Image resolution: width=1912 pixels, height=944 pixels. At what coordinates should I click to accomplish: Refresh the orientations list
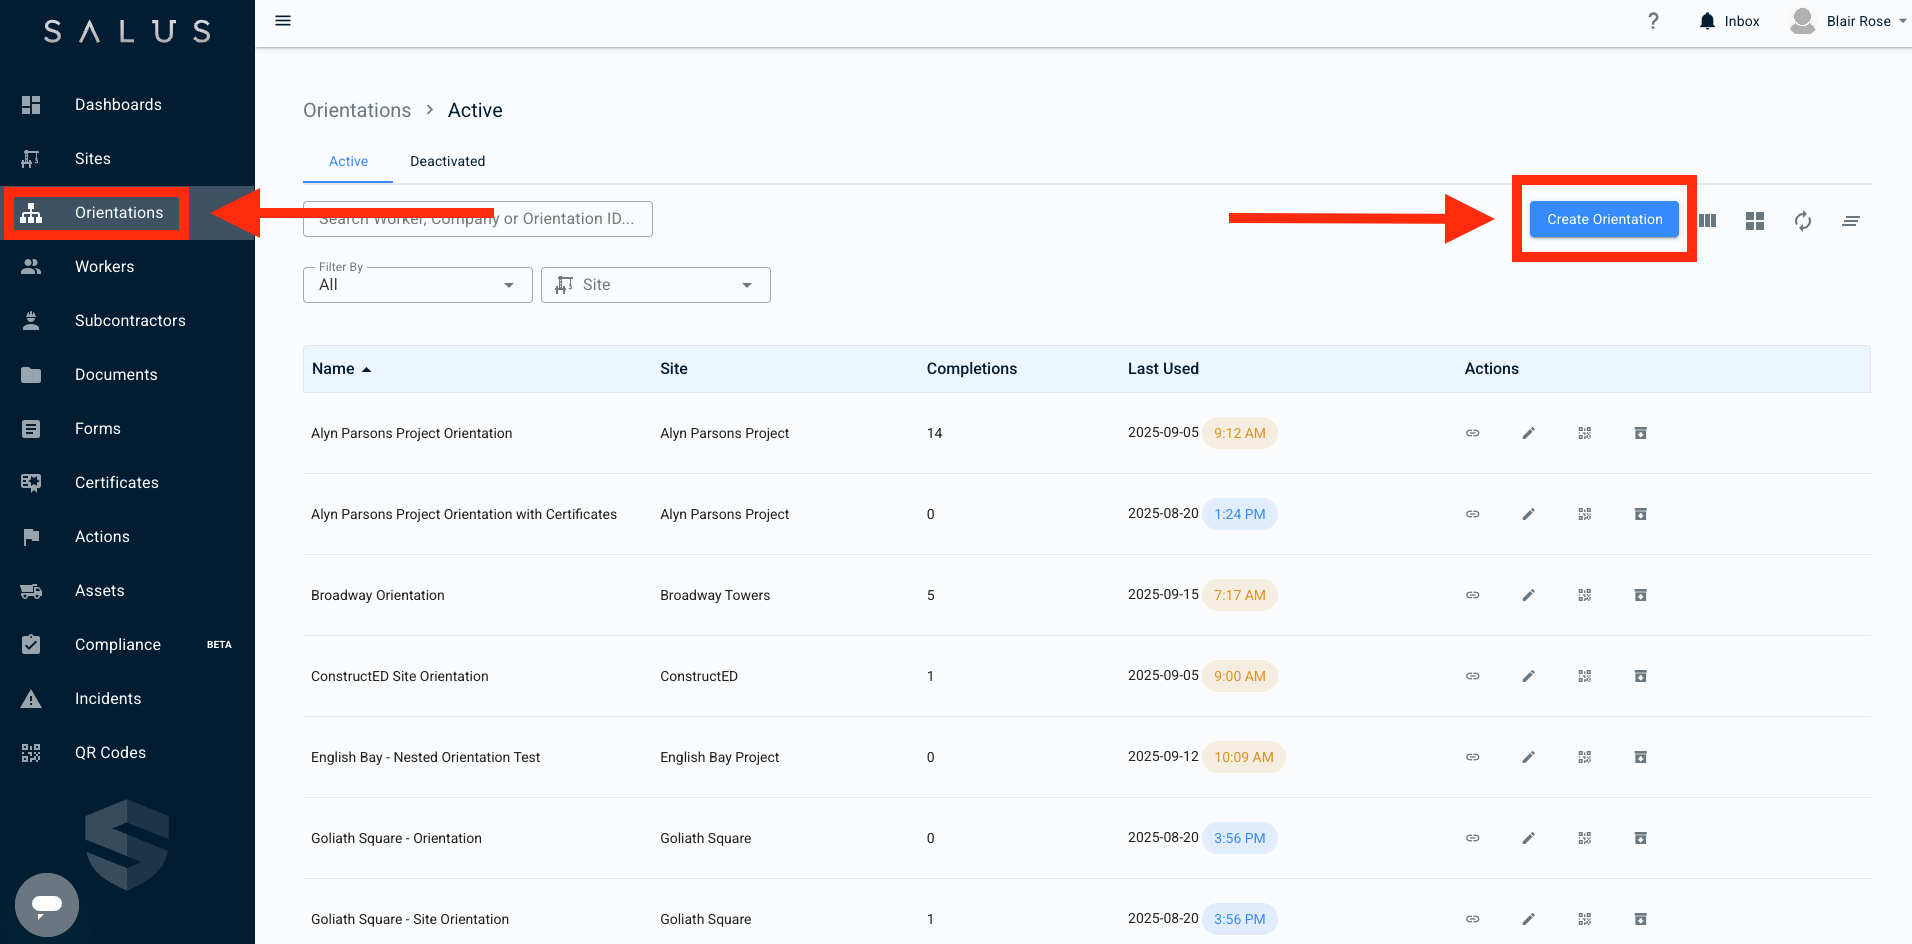pyautogui.click(x=1802, y=220)
